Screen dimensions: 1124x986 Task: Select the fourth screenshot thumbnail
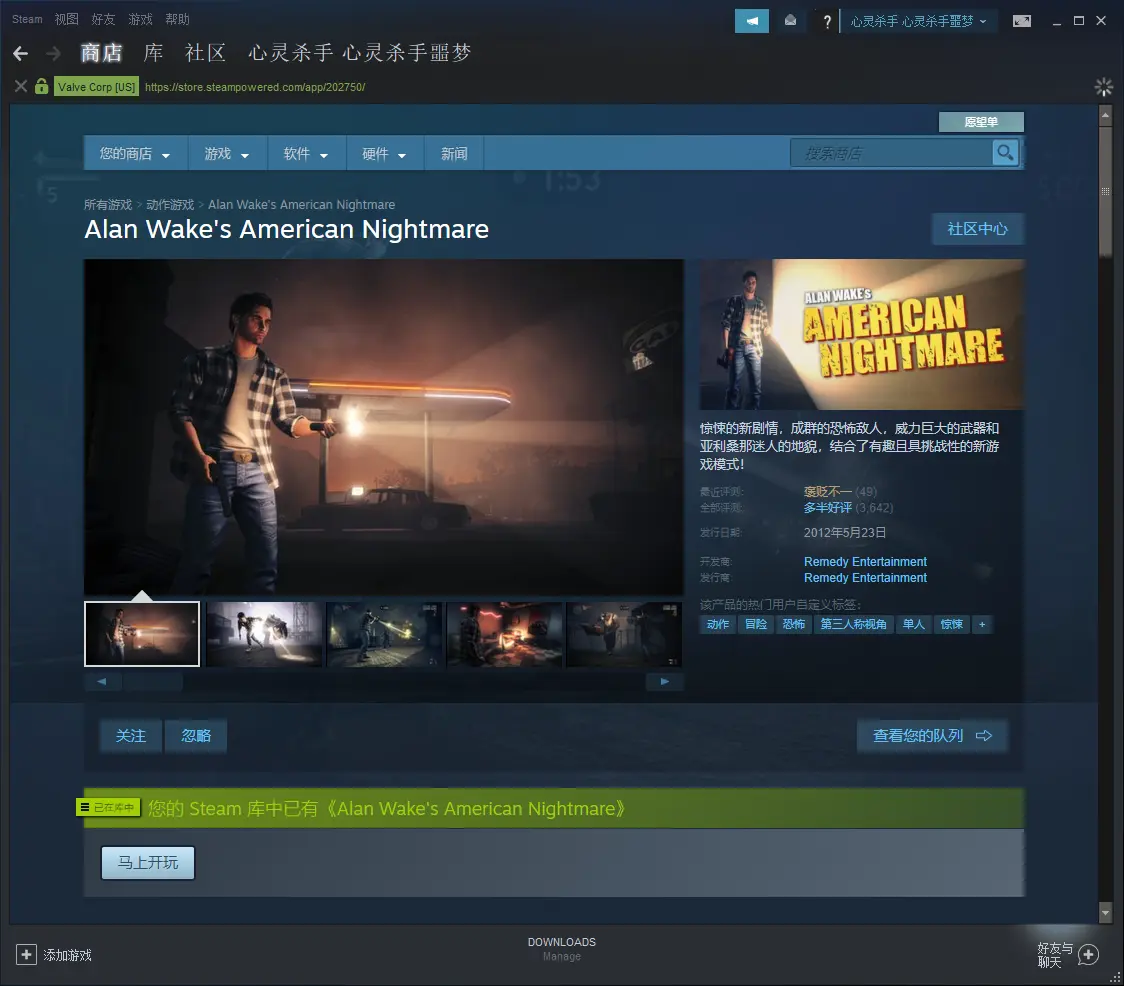point(504,634)
